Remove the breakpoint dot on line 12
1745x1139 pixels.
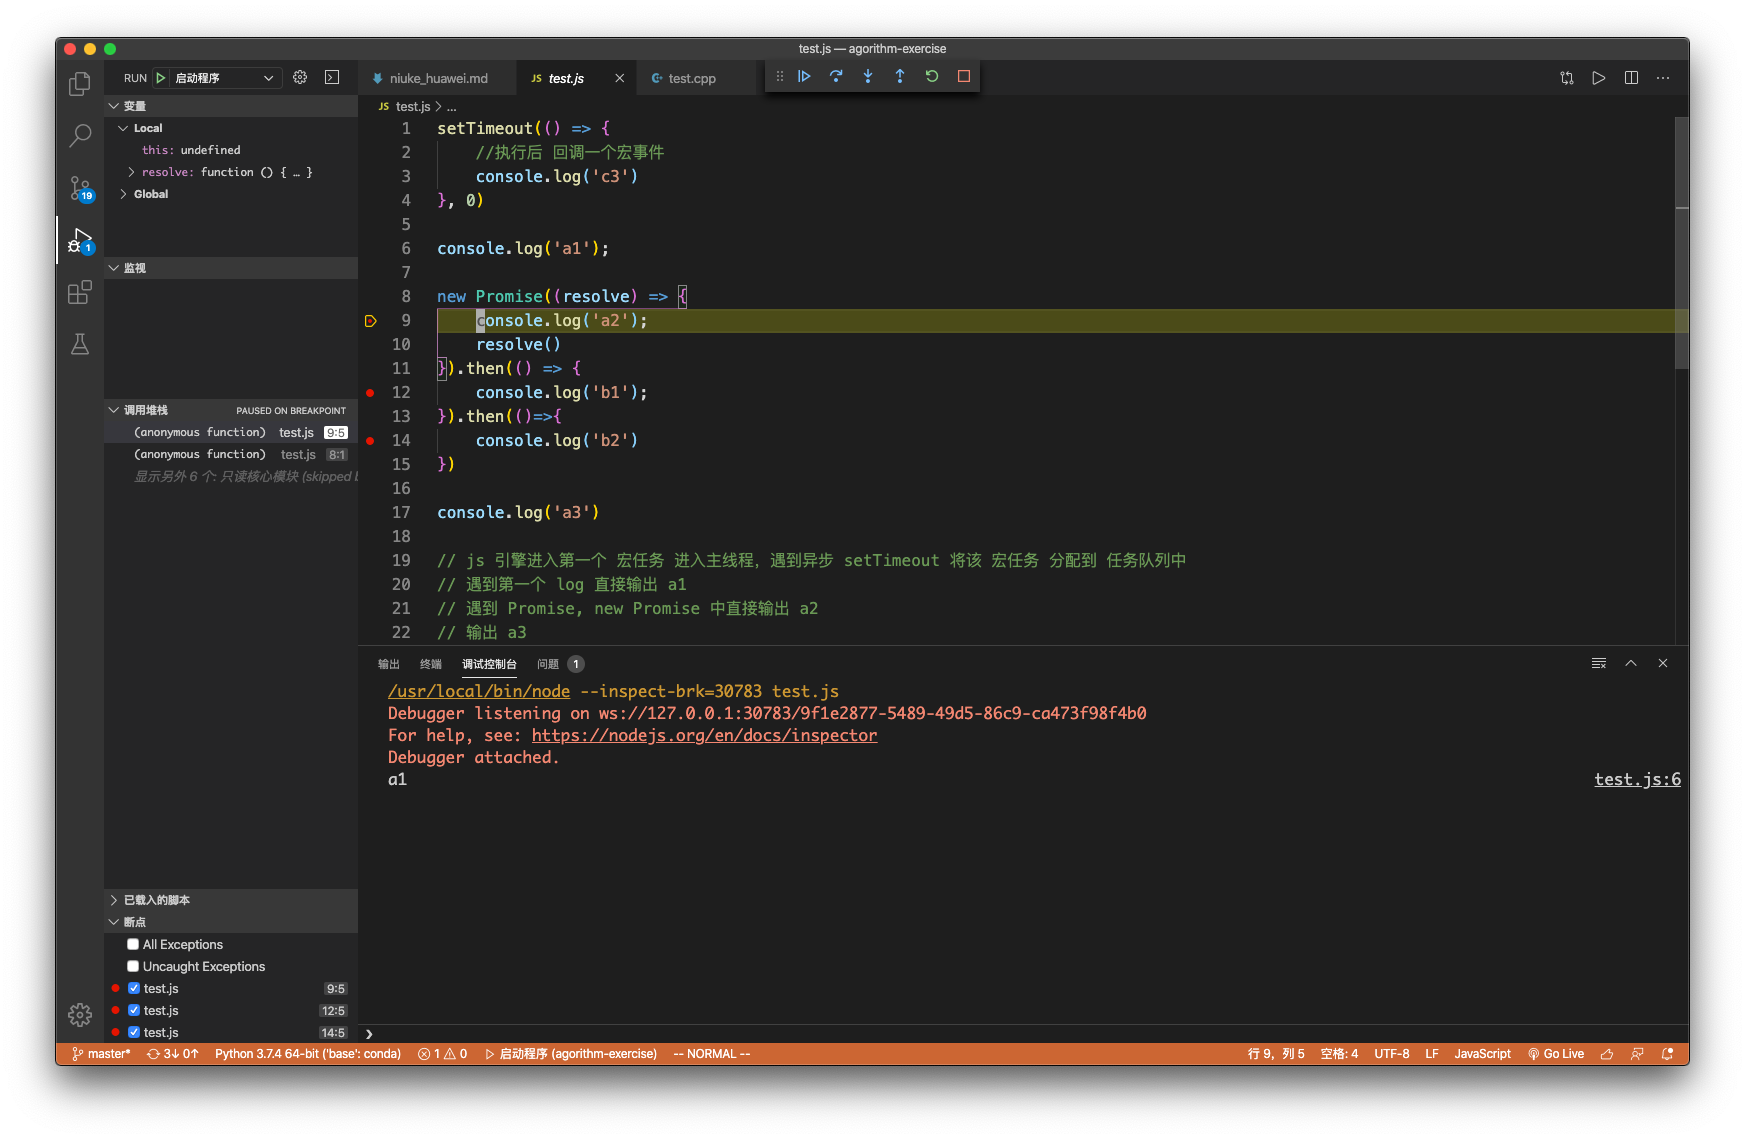pyautogui.click(x=370, y=393)
